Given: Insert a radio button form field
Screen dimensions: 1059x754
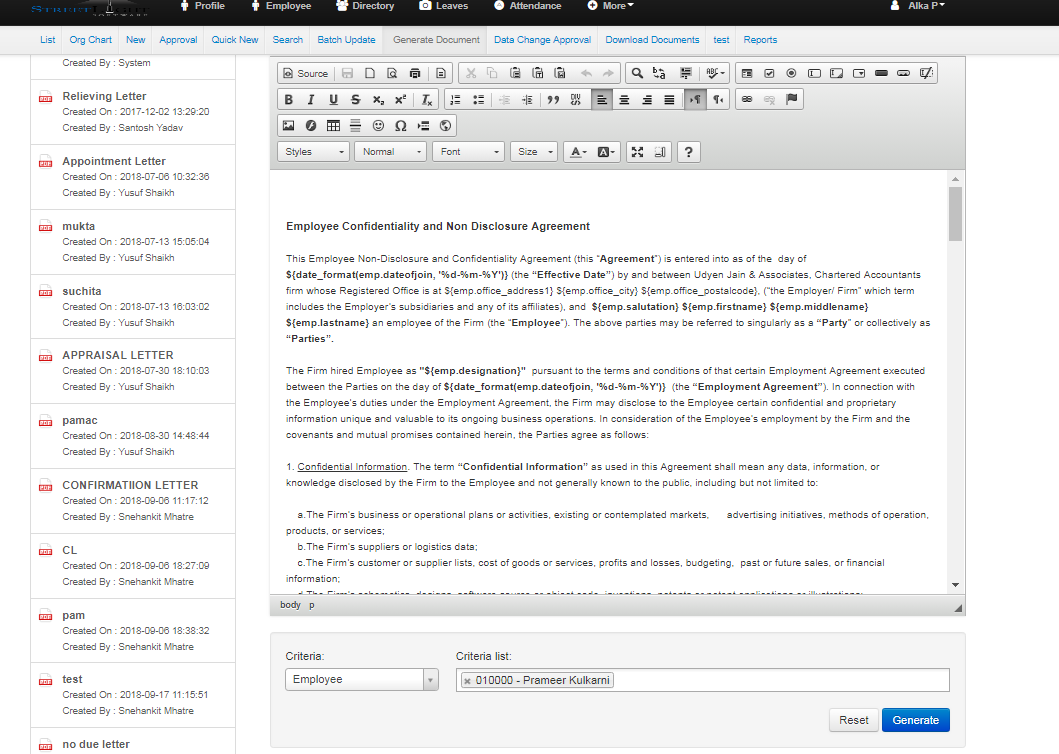Looking at the screenshot, I should point(791,73).
